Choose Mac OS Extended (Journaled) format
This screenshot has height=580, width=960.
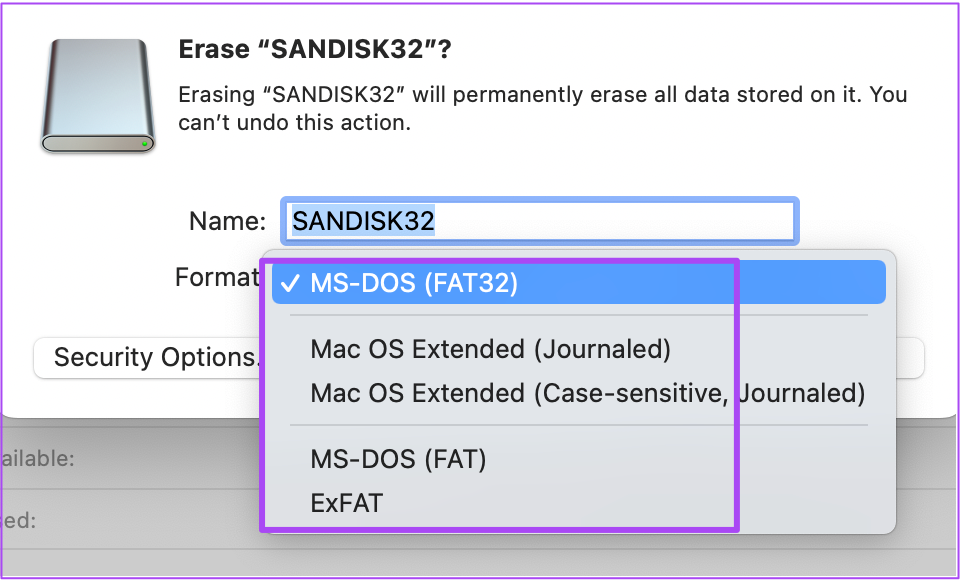pos(490,349)
